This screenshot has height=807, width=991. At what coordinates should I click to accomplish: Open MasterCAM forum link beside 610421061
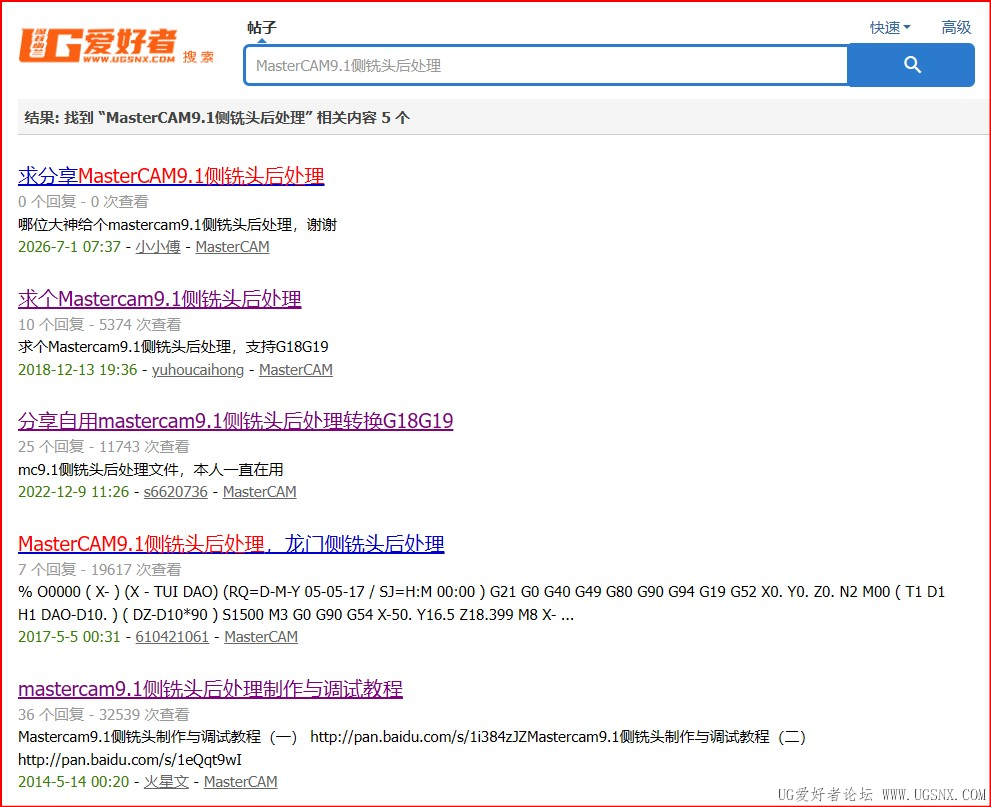point(261,636)
